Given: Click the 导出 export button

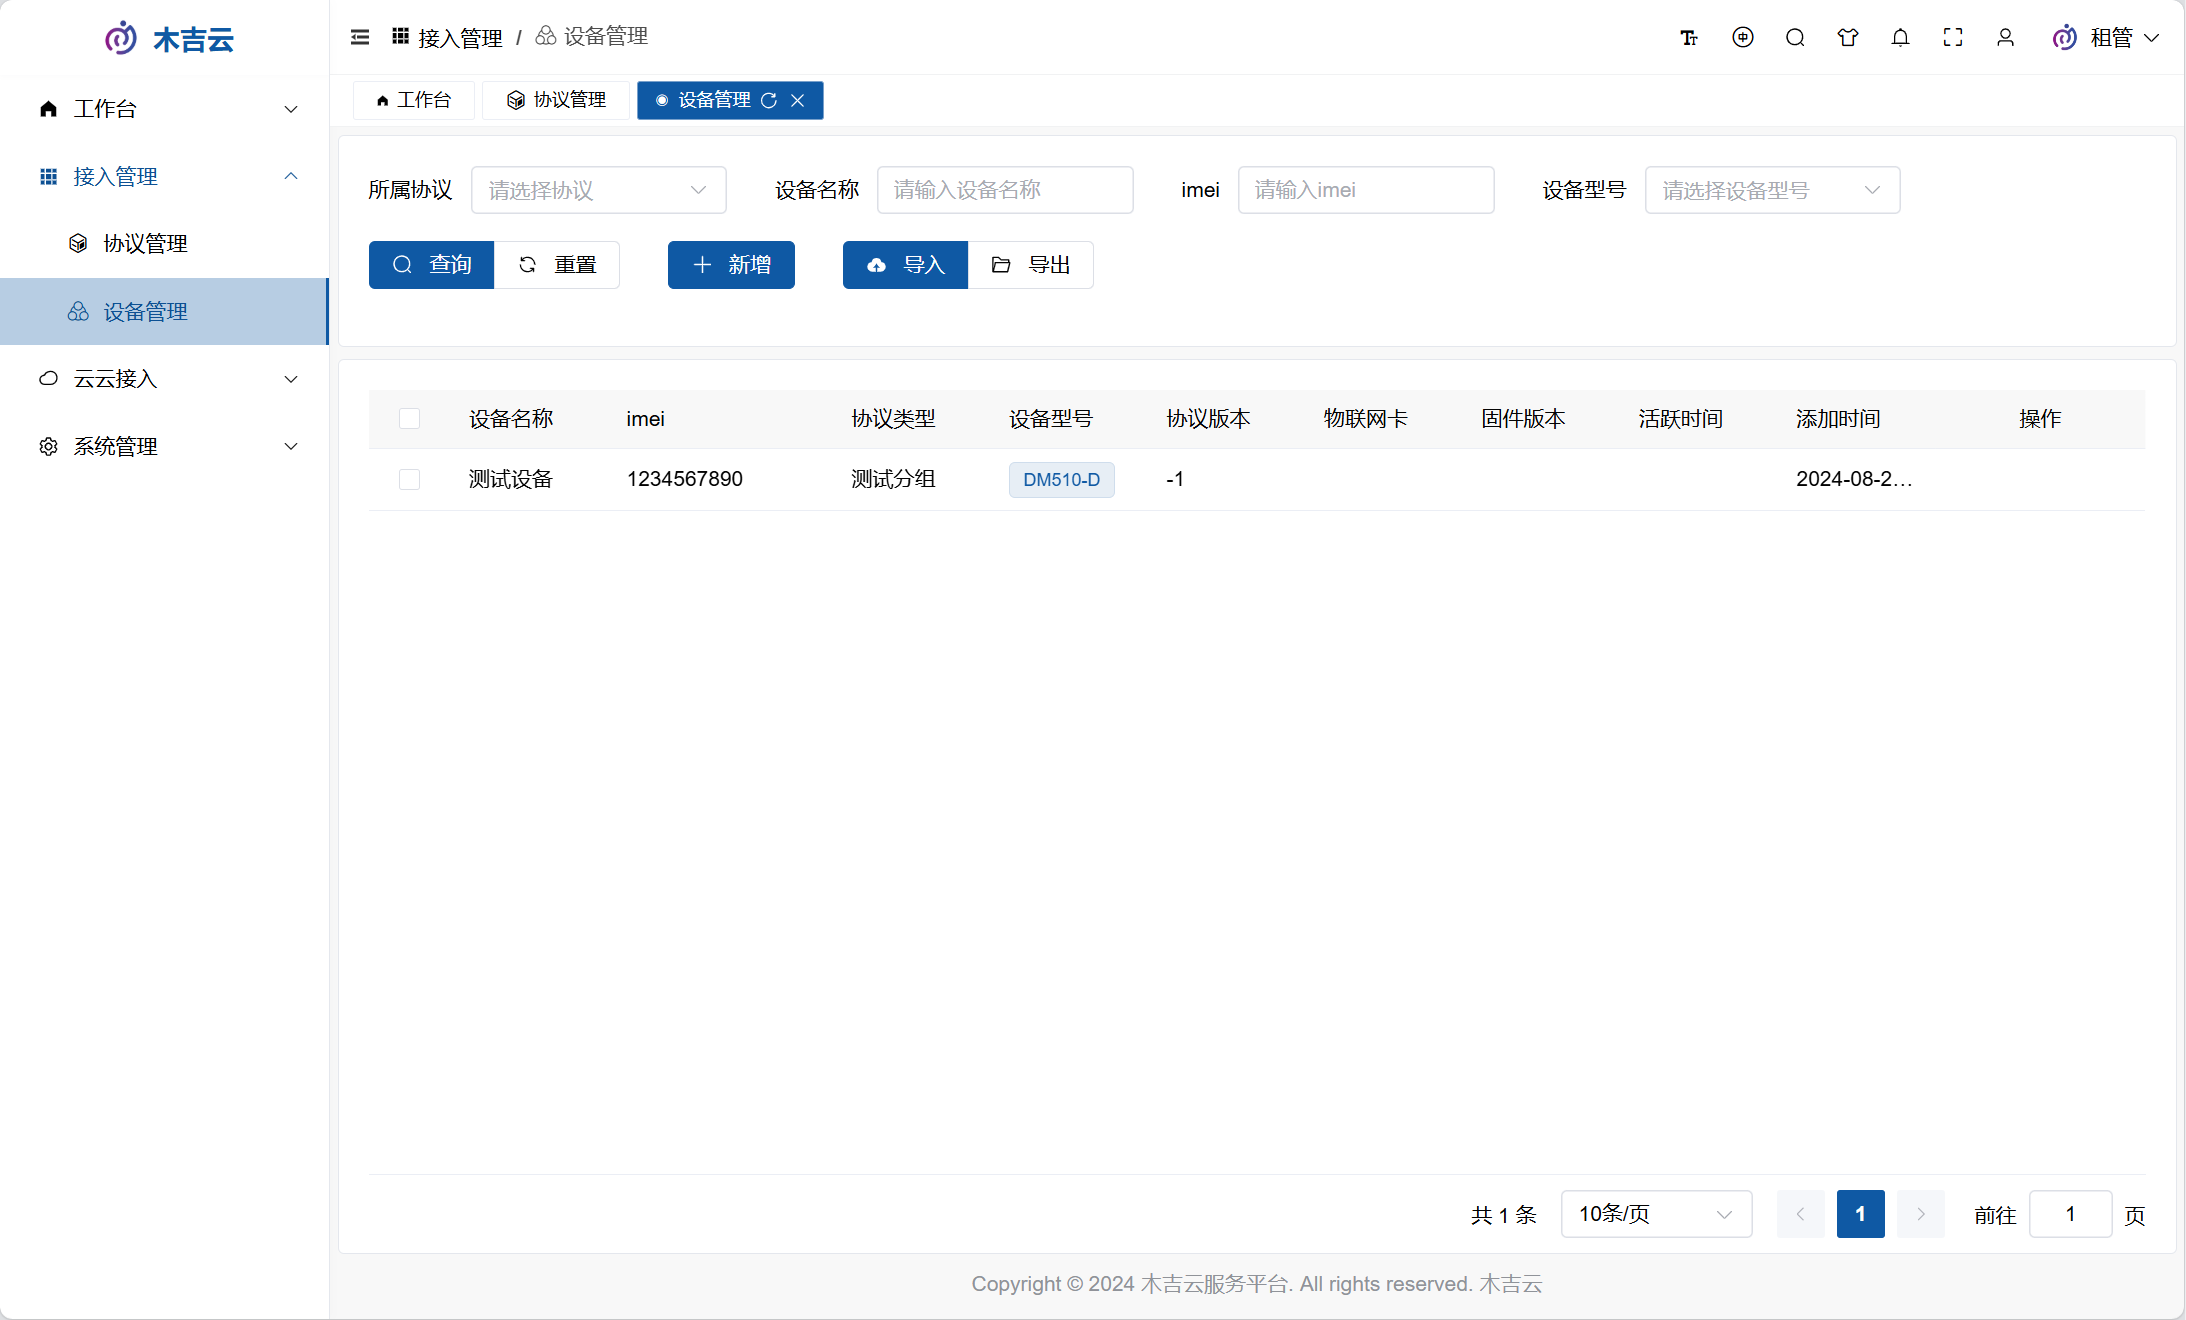Looking at the screenshot, I should pos(1031,265).
